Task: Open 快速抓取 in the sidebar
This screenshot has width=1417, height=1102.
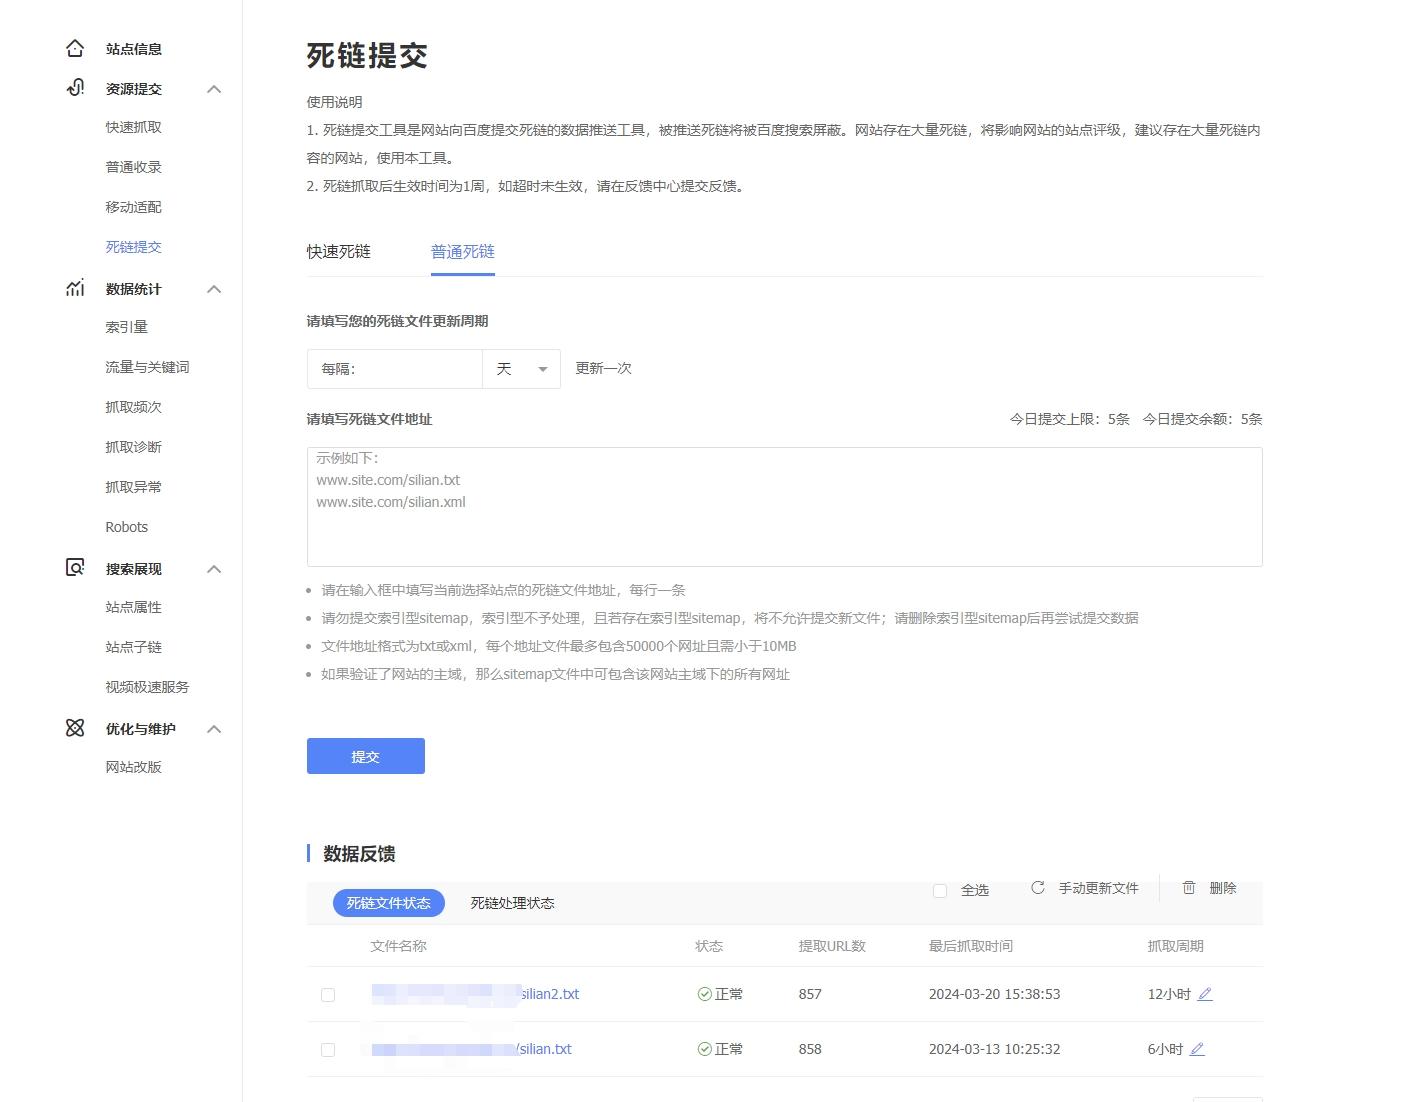Action: click(x=134, y=127)
